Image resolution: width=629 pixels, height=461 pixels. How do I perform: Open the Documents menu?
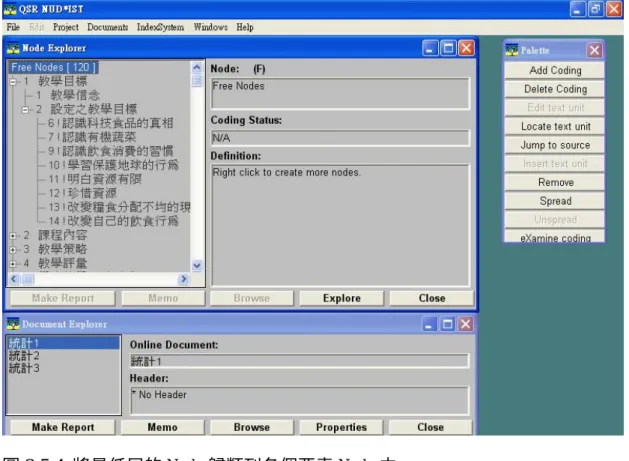[x=108, y=27]
